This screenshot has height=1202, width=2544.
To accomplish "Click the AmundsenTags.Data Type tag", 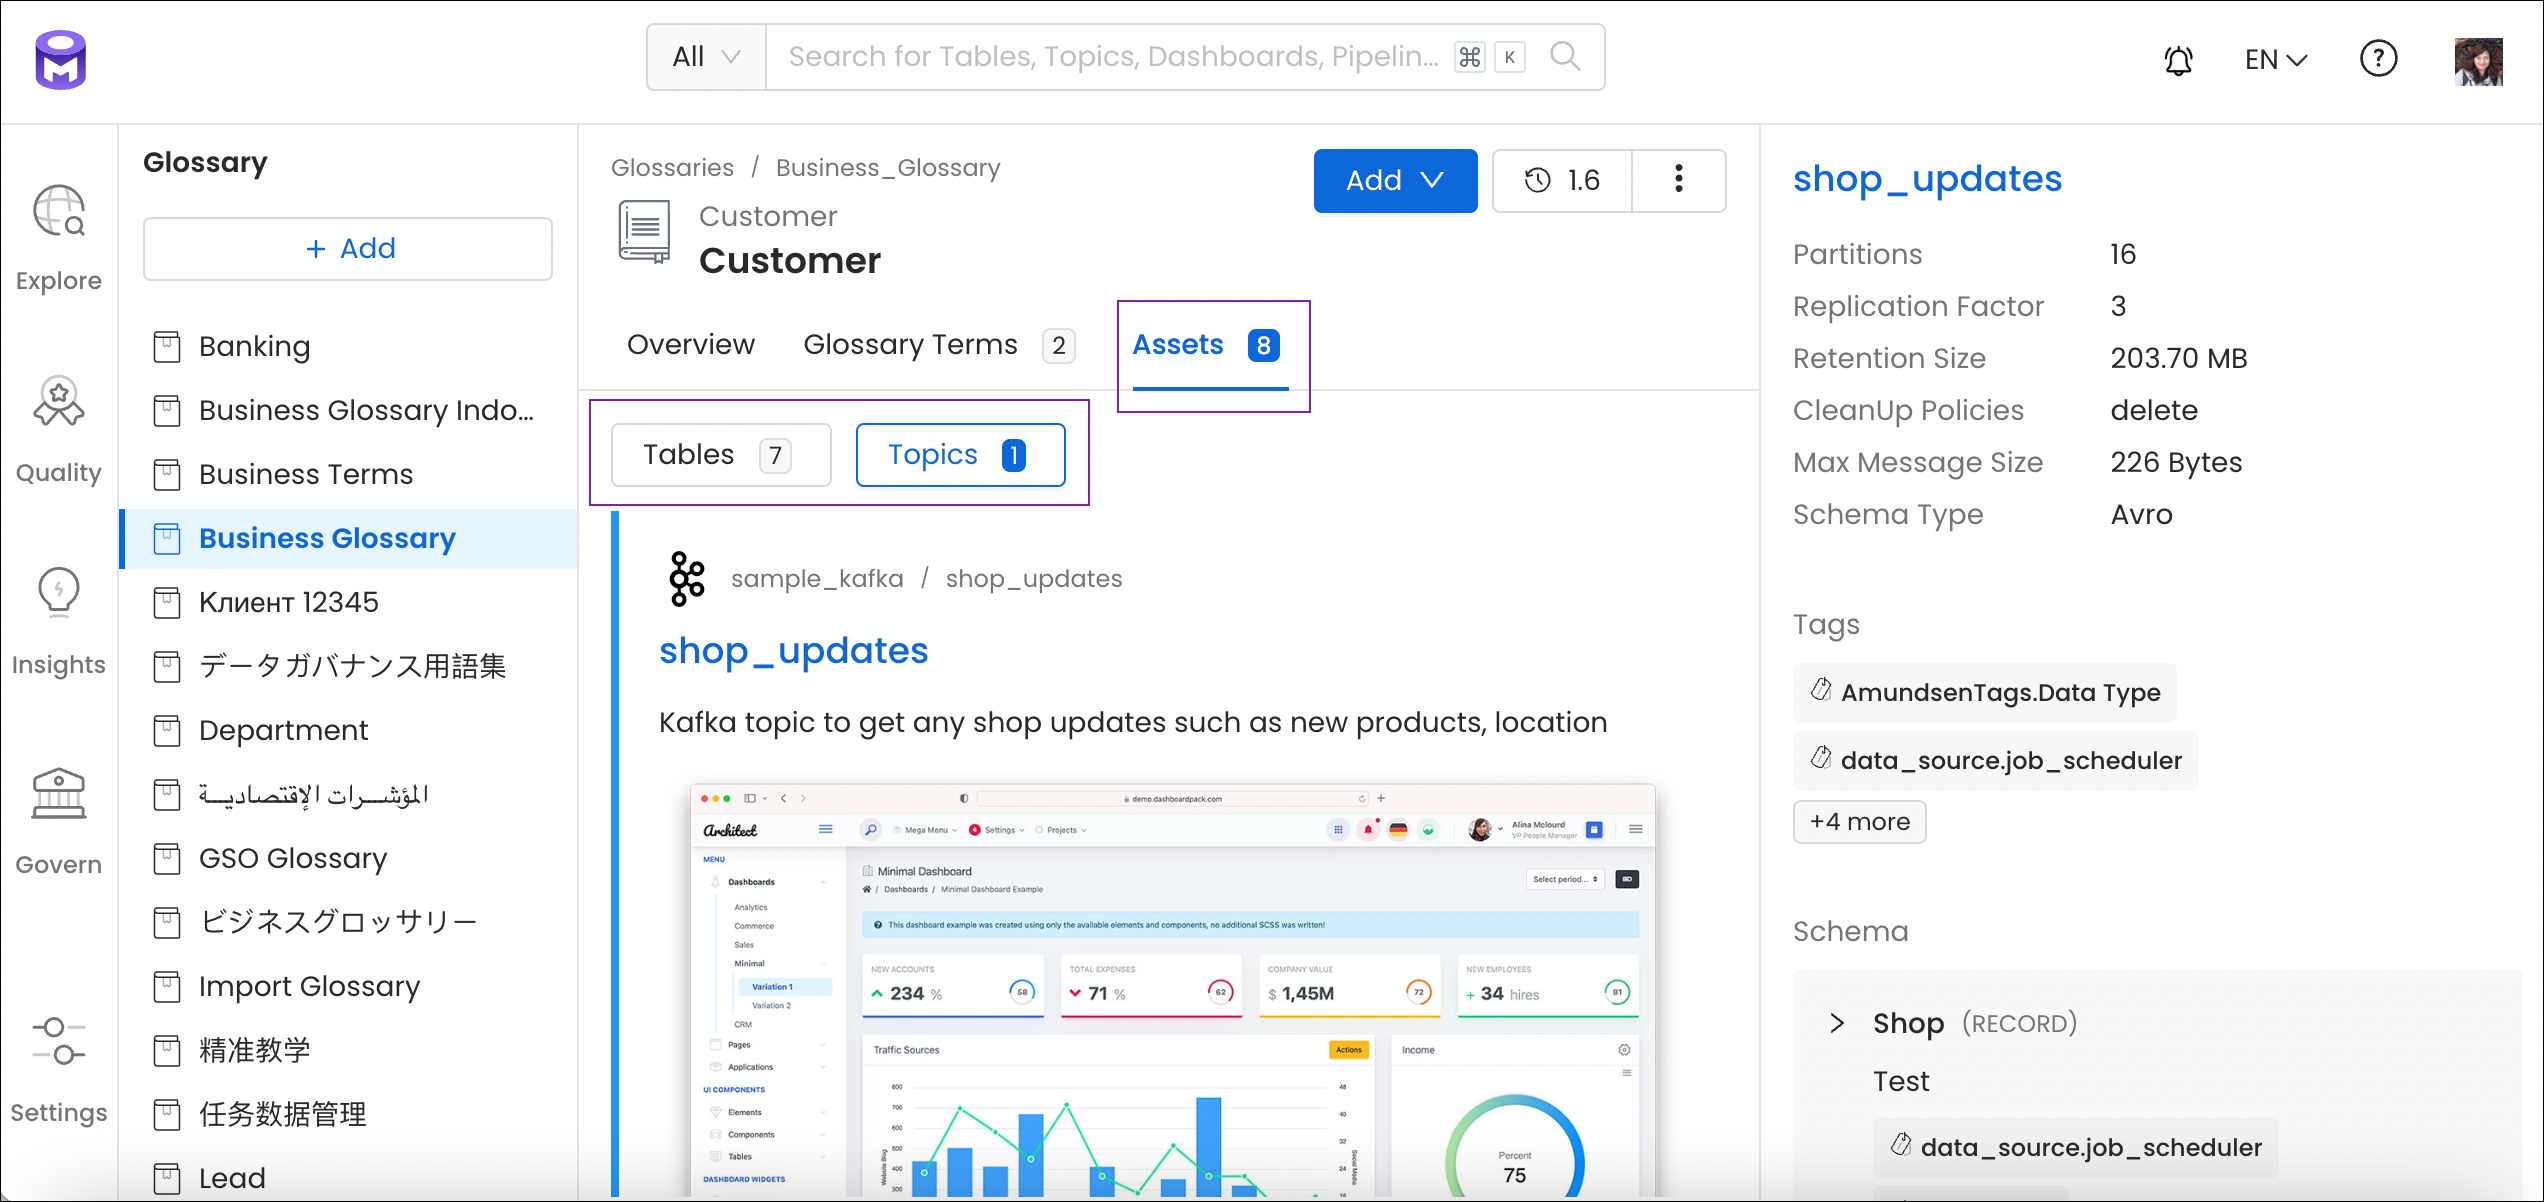I will [1985, 692].
